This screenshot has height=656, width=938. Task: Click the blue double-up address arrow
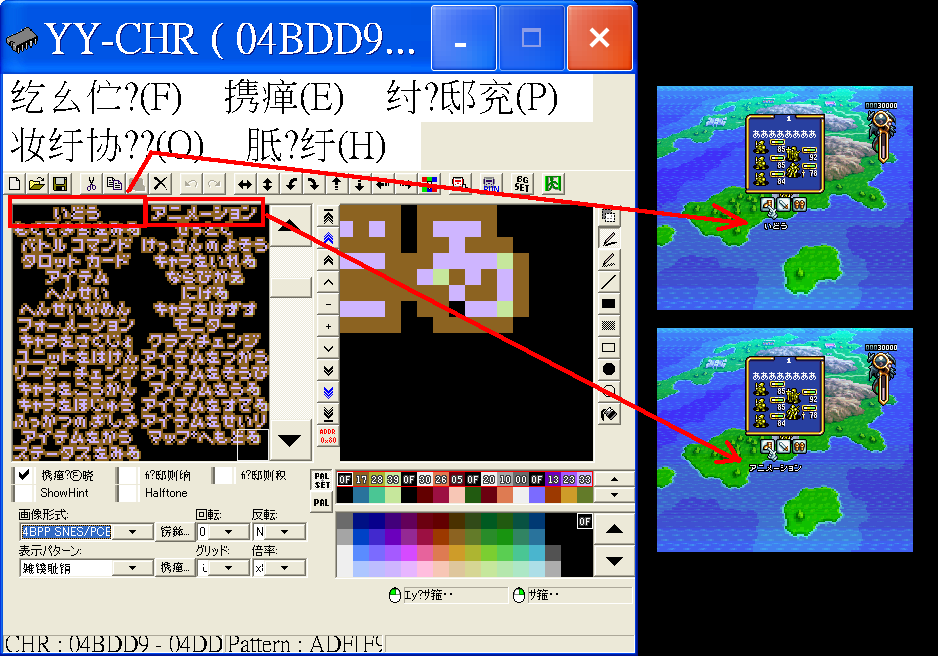click(x=328, y=239)
